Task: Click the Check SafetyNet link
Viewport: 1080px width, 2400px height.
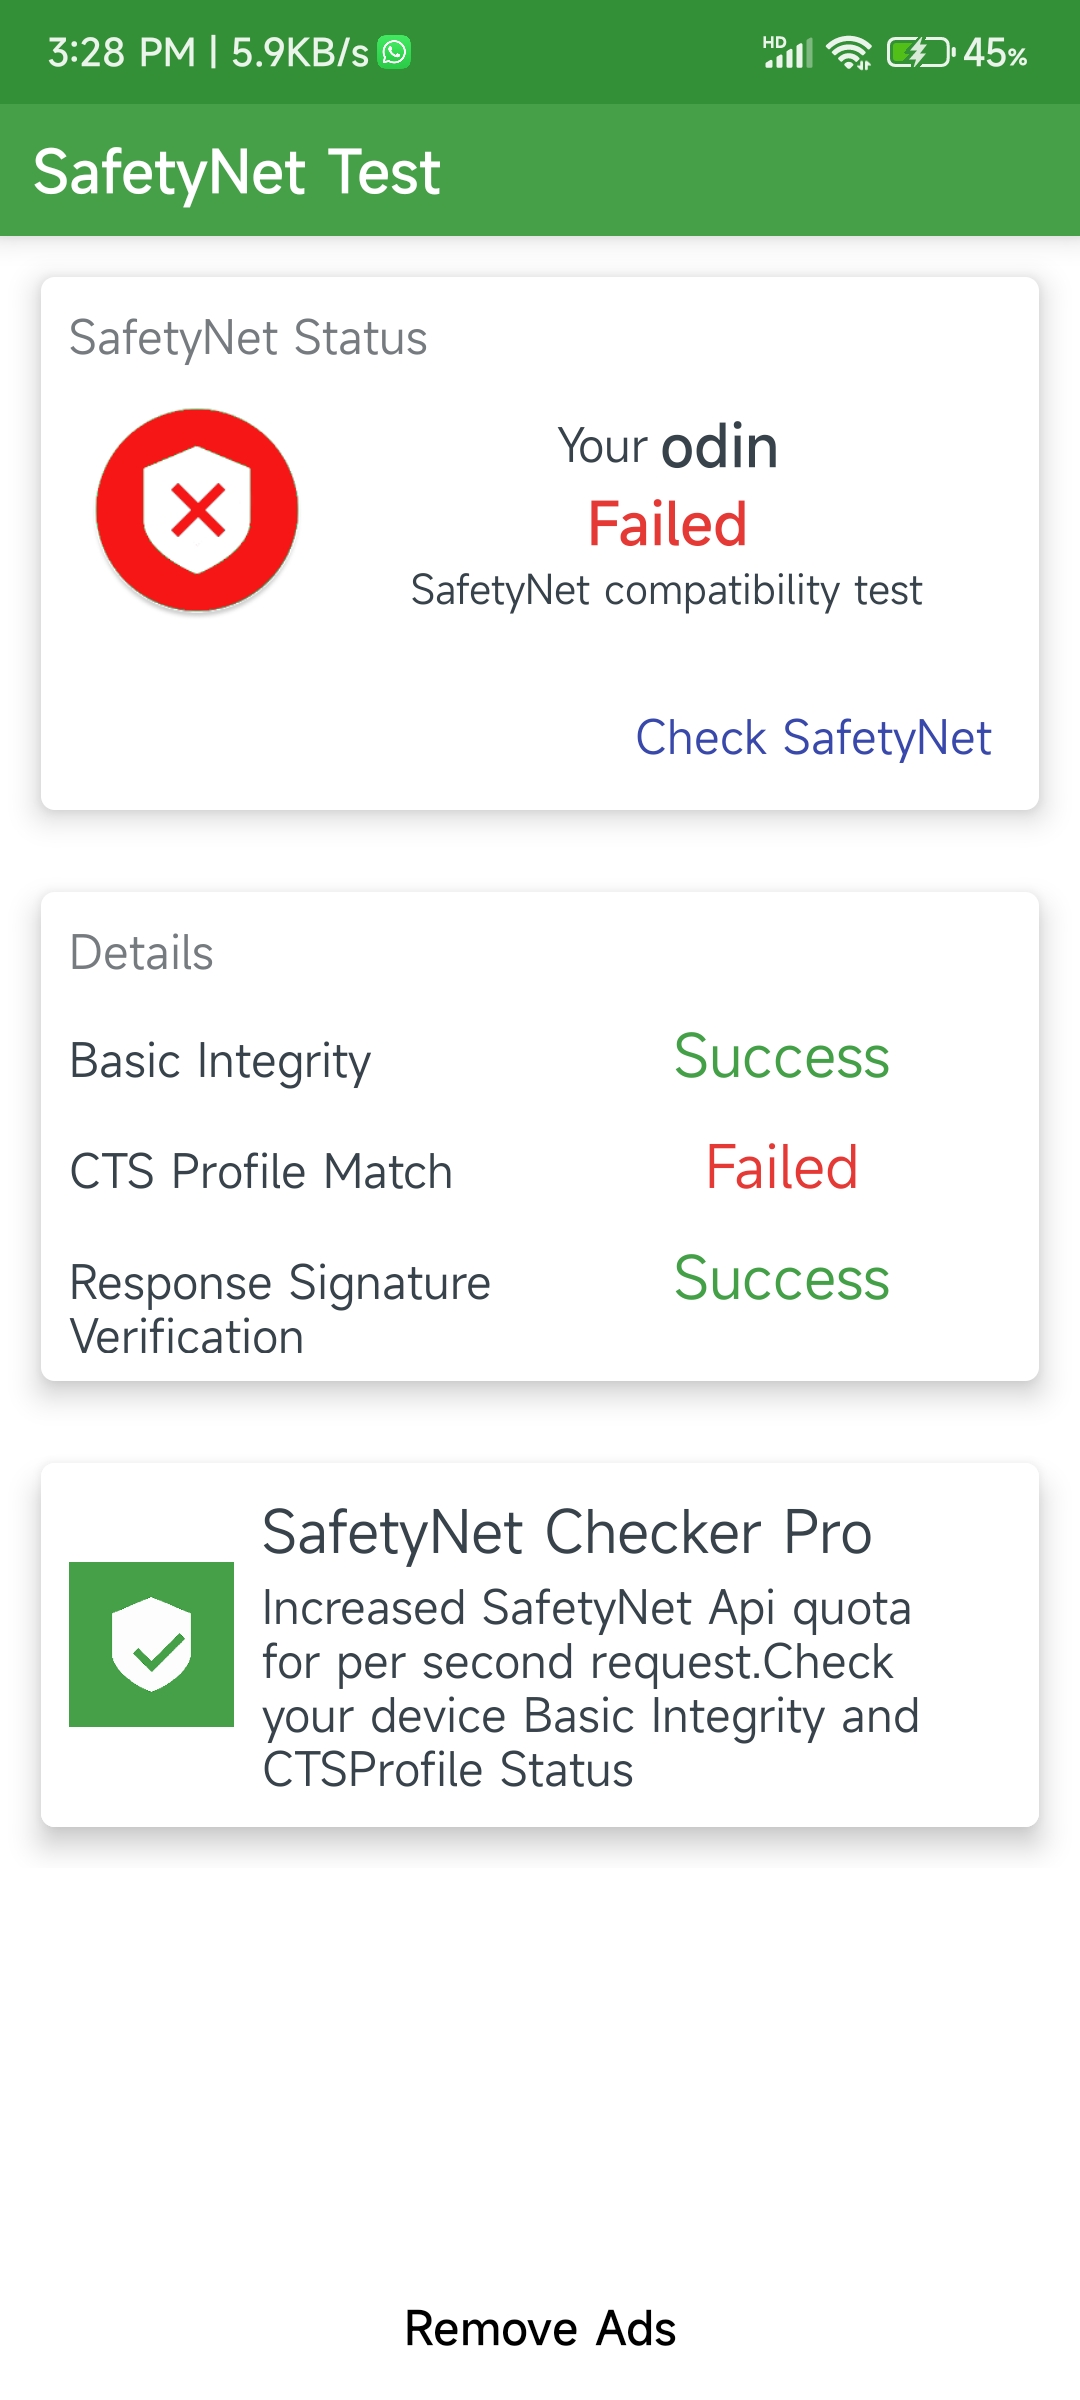Action: click(x=813, y=738)
